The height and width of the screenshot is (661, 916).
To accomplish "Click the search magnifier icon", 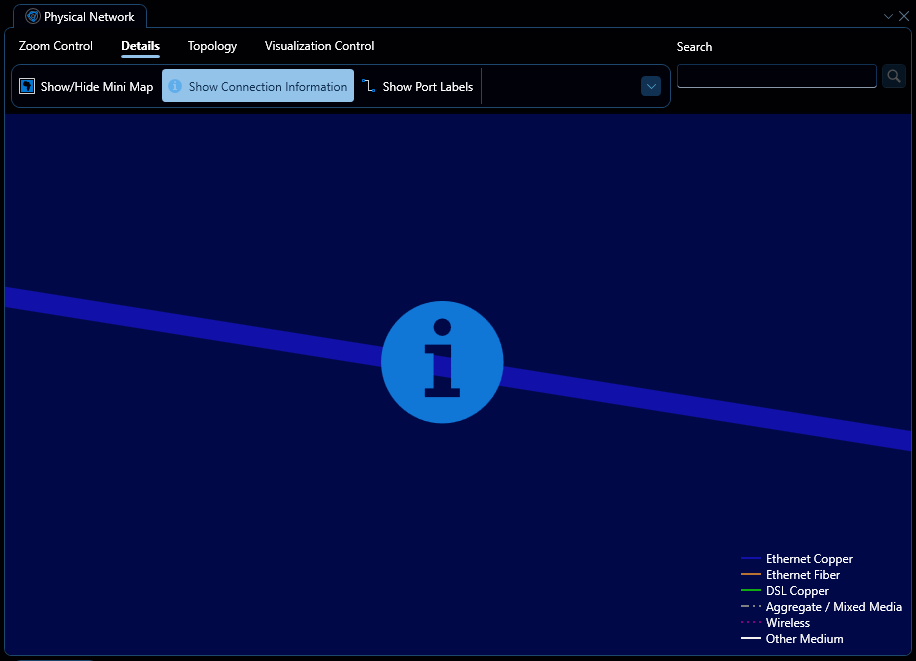I will (x=892, y=75).
